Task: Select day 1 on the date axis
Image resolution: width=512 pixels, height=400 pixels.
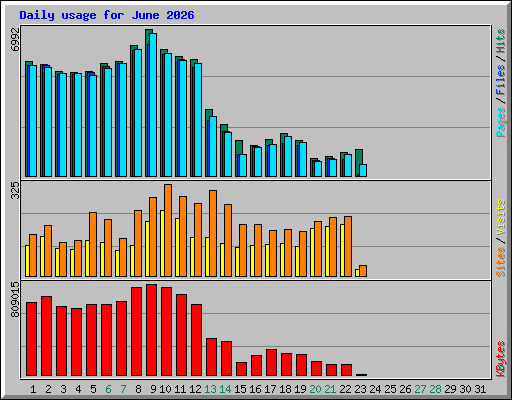Action: click(33, 389)
